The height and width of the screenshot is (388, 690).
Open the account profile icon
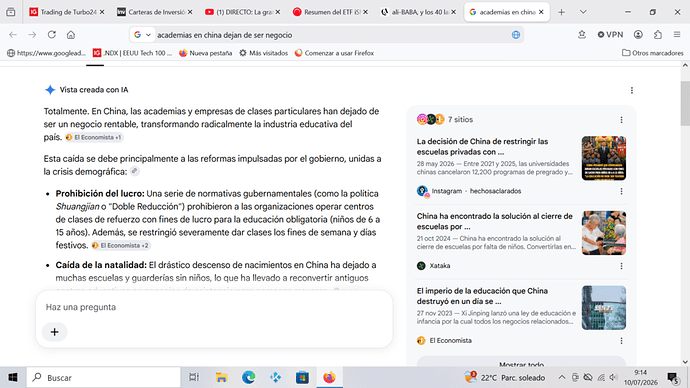pos(638,35)
